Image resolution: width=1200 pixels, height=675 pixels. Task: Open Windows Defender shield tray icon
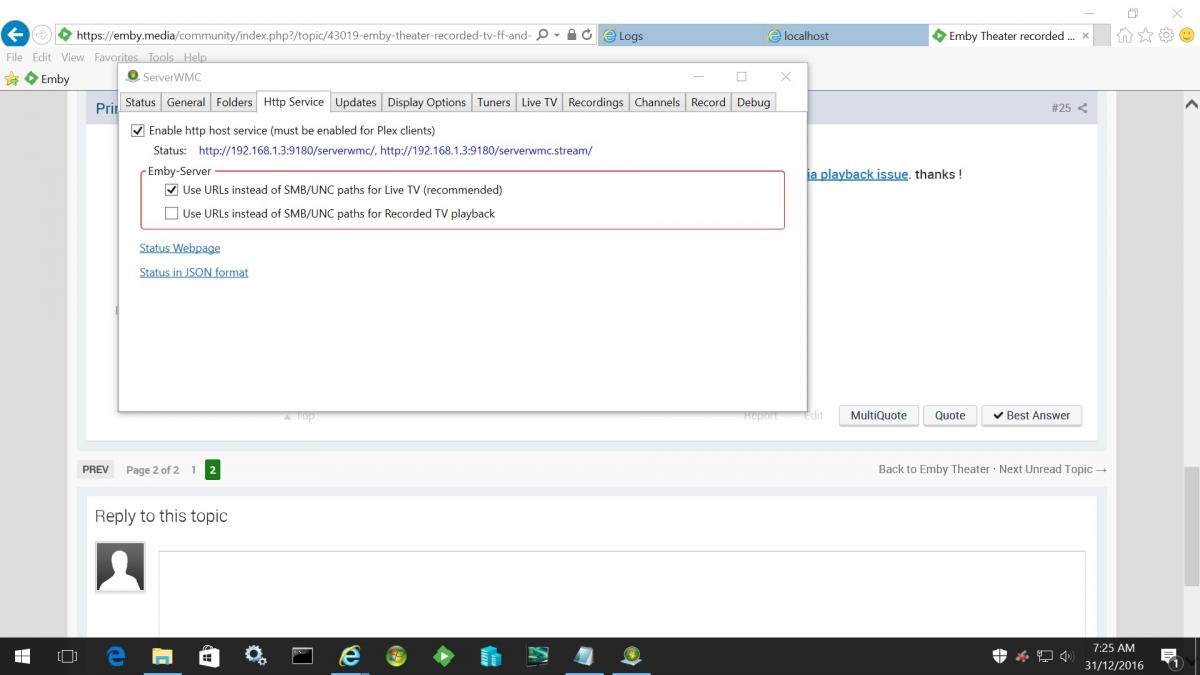999,657
